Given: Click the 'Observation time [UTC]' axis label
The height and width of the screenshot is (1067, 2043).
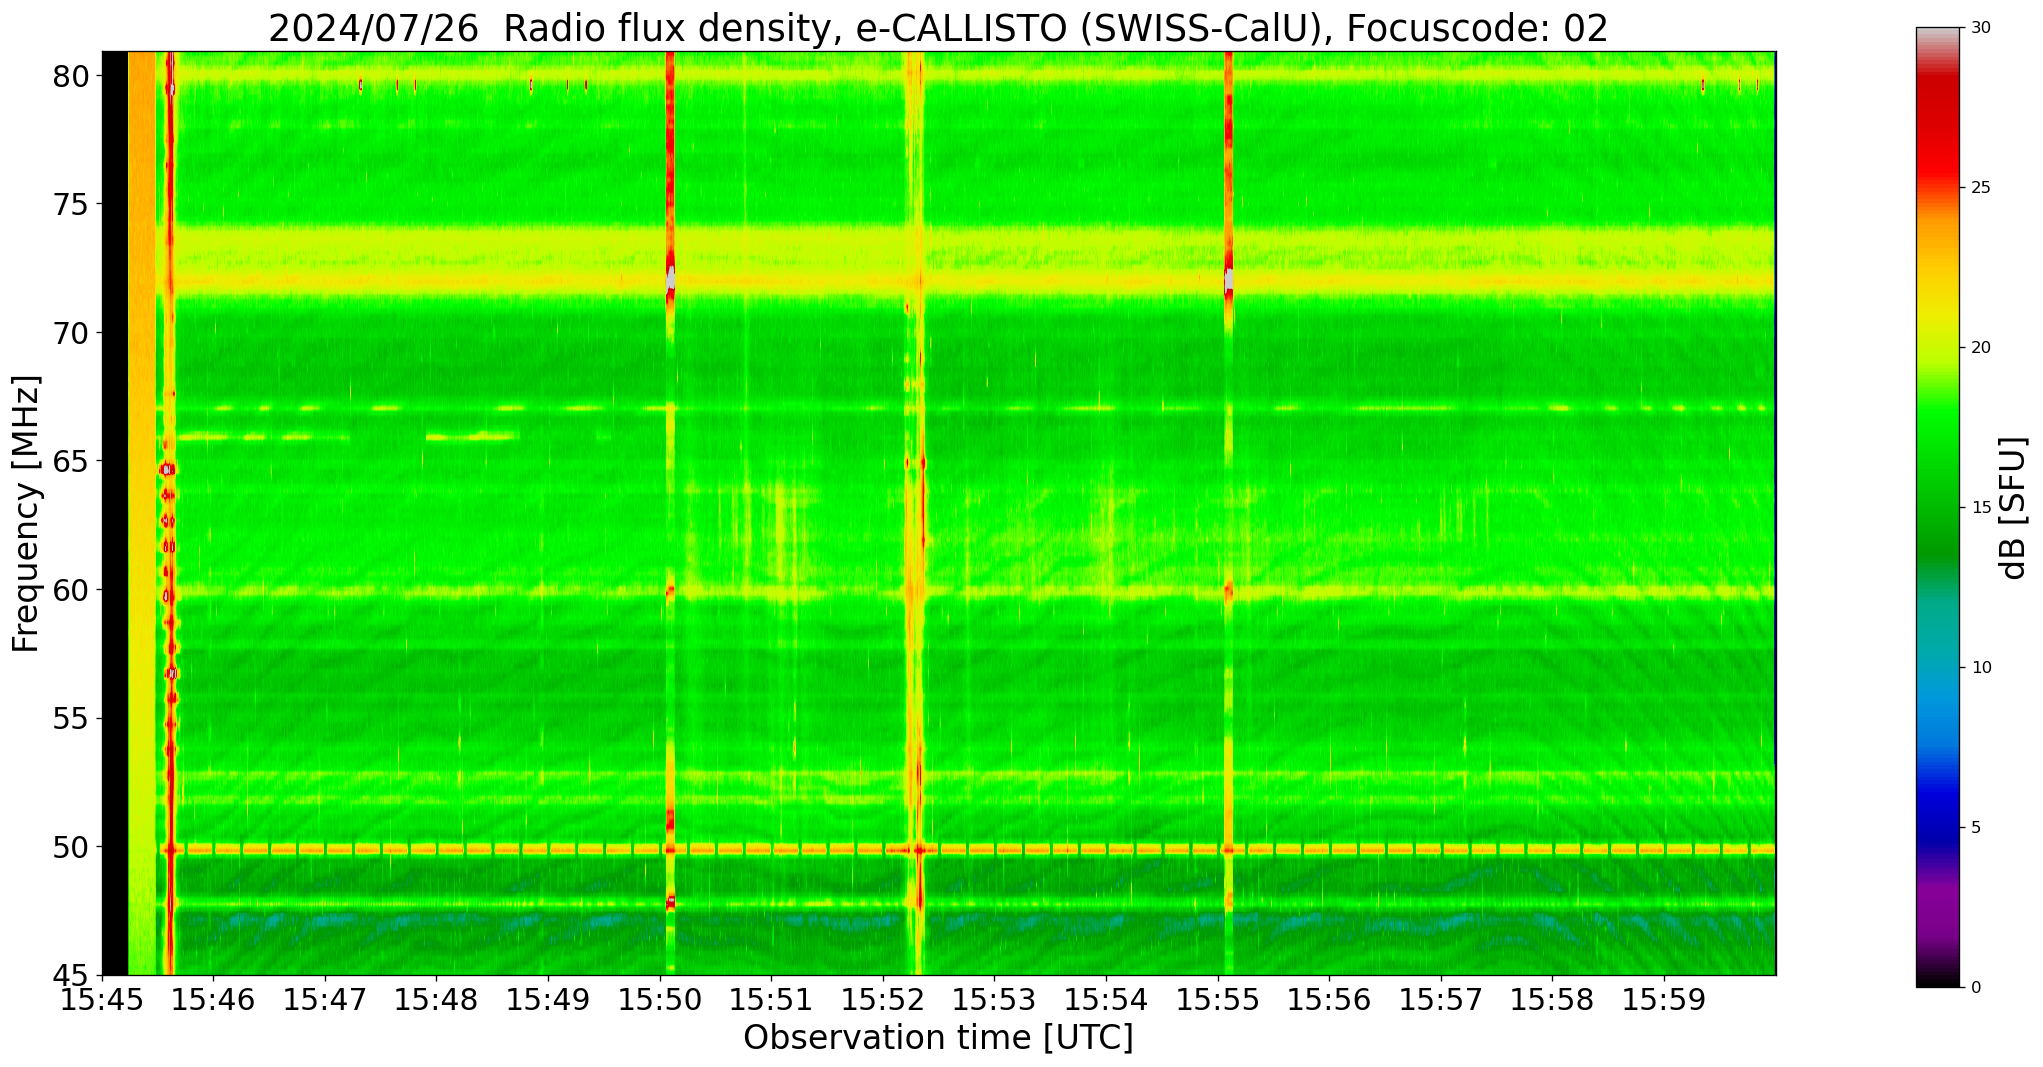Looking at the screenshot, I should (x=938, y=1038).
